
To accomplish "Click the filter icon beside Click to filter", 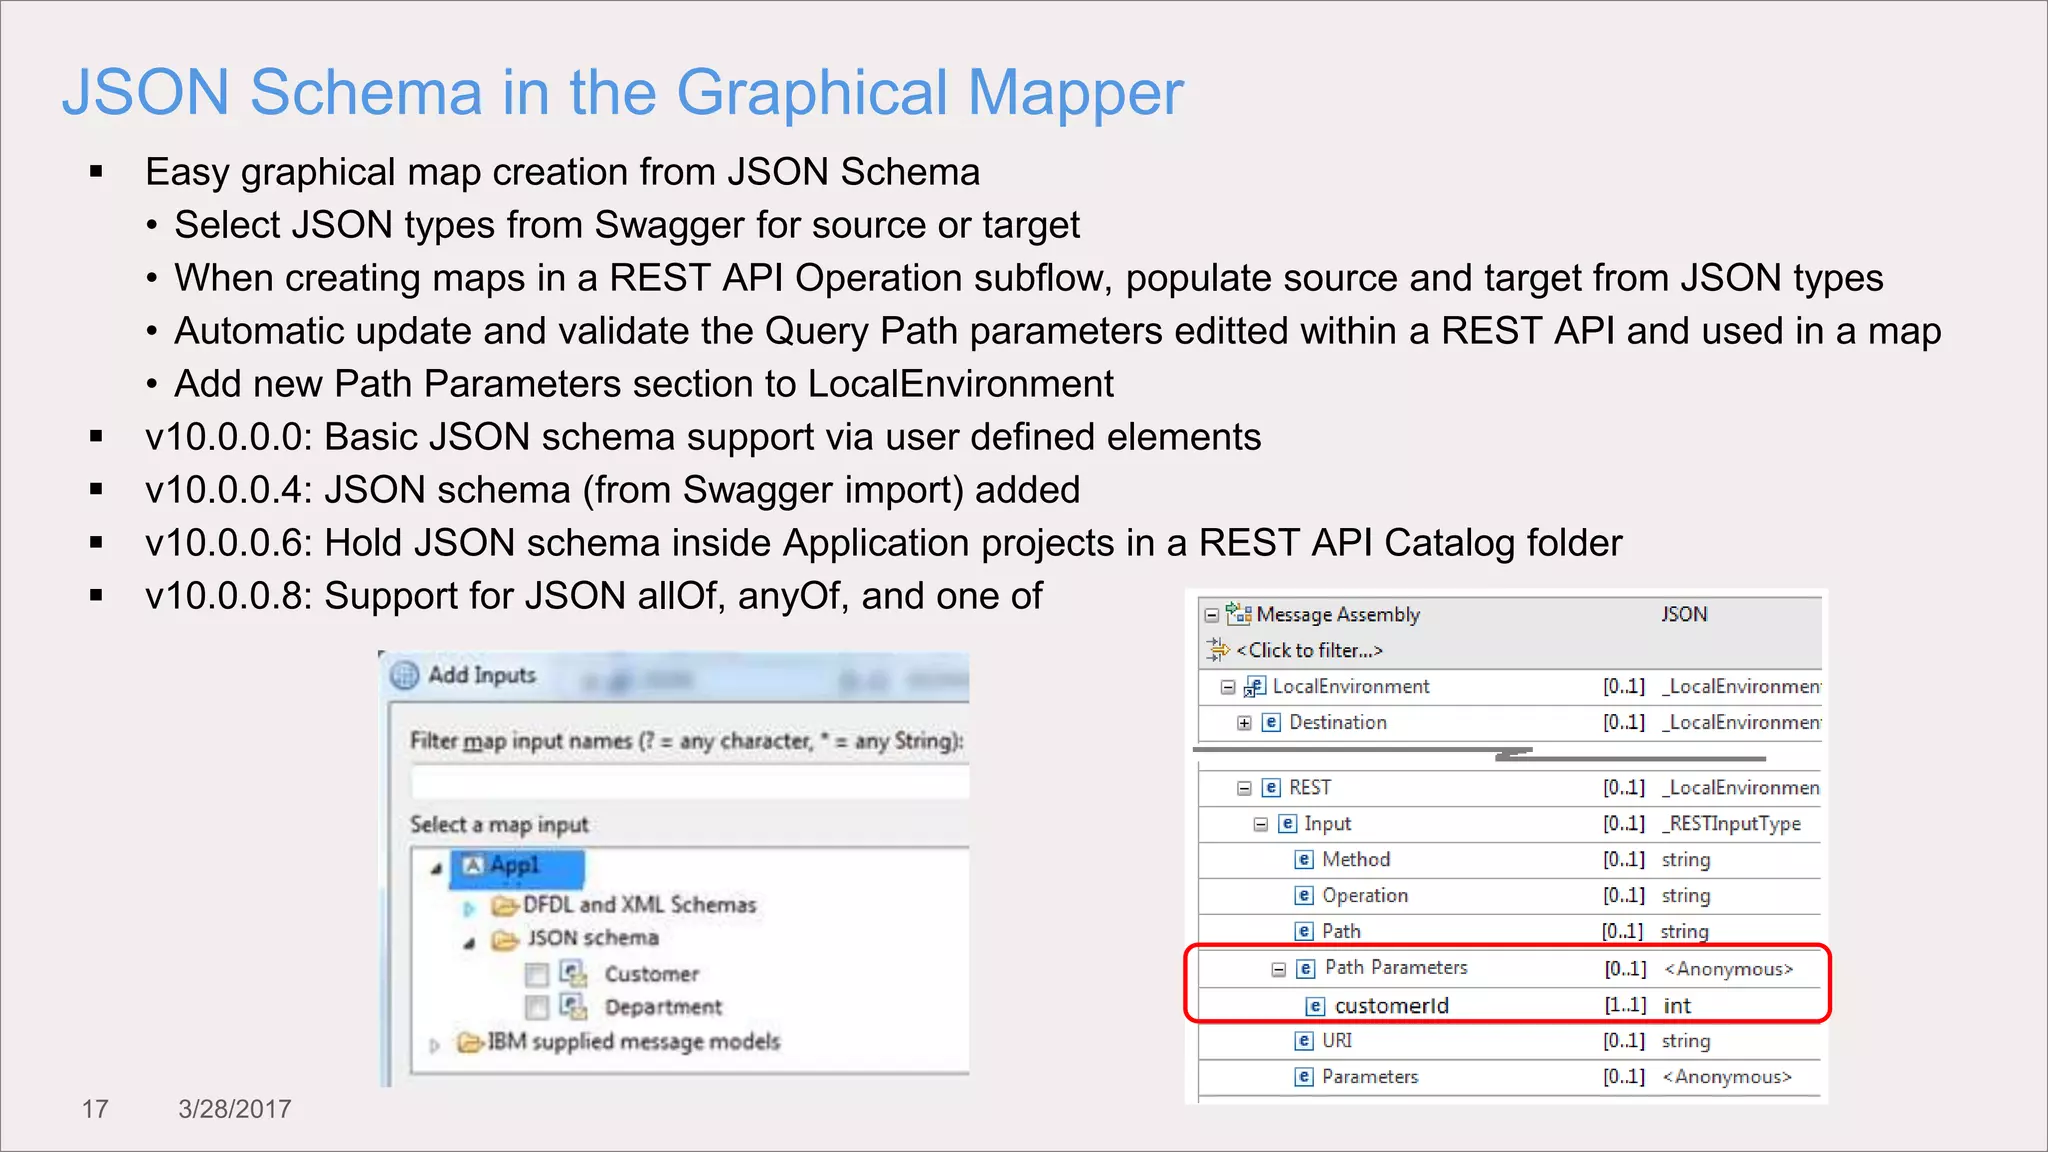I will click(x=1217, y=650).
